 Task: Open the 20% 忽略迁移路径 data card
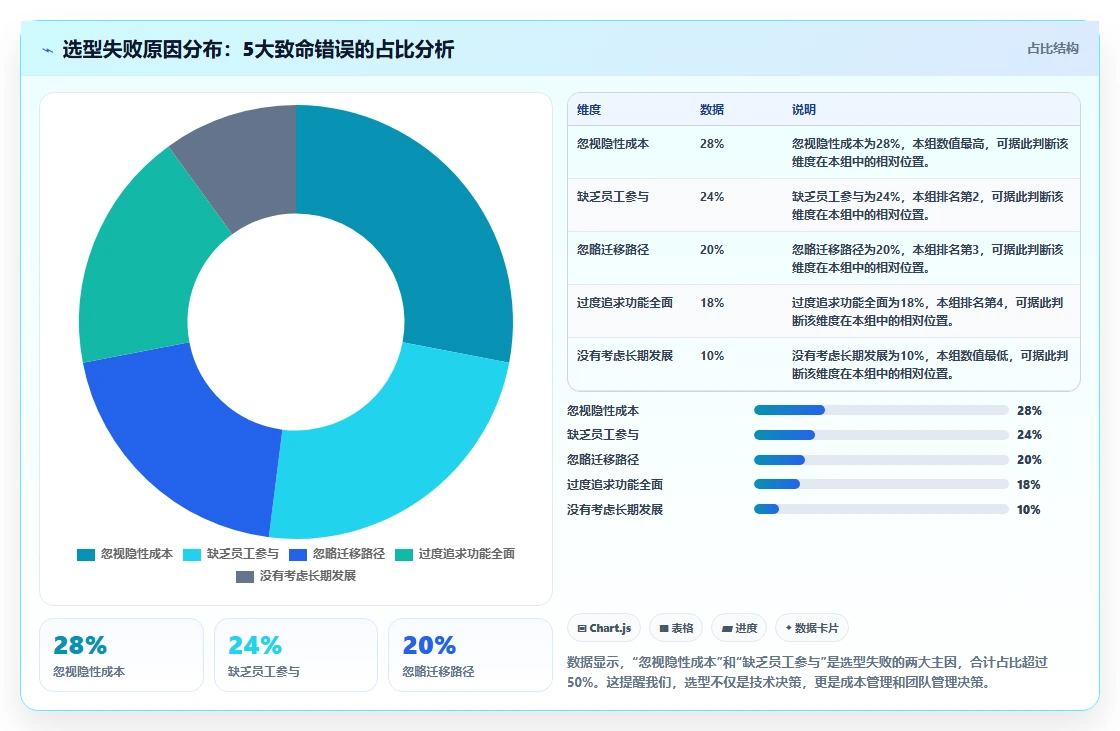pyautogui.click(x=470, y=655)
